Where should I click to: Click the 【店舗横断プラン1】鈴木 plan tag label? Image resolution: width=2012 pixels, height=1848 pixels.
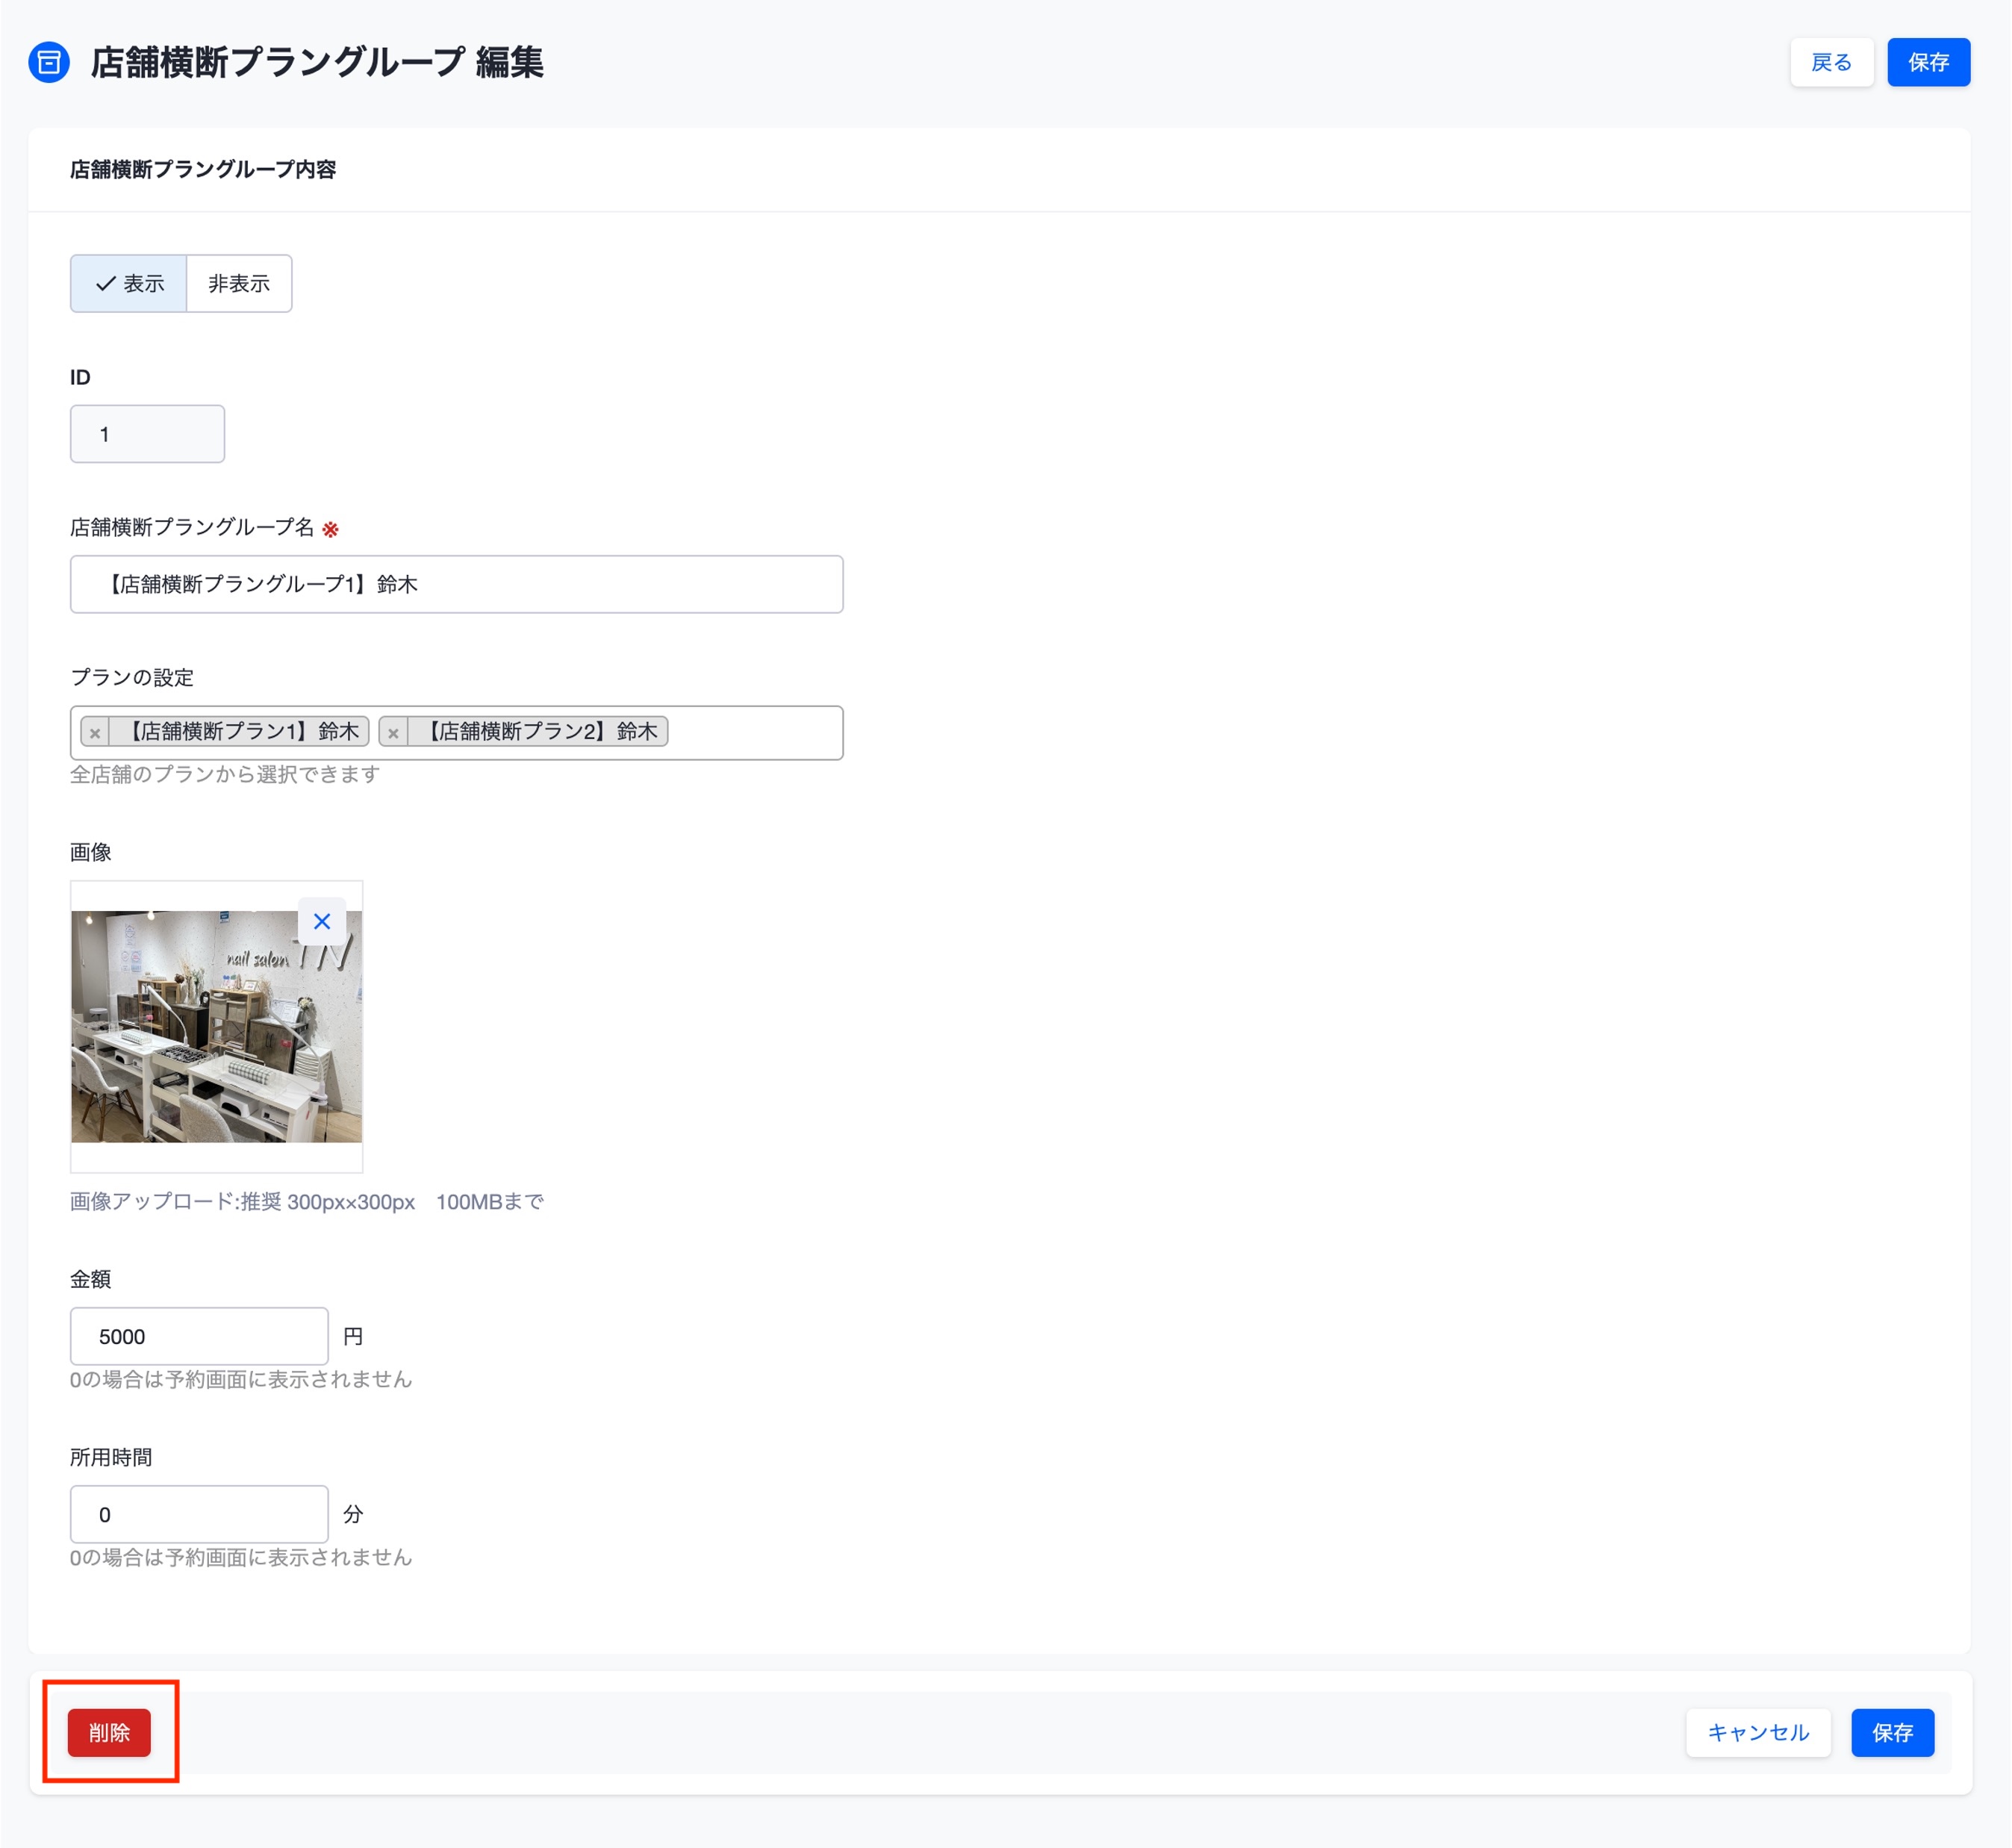click(x=240, y=732)
